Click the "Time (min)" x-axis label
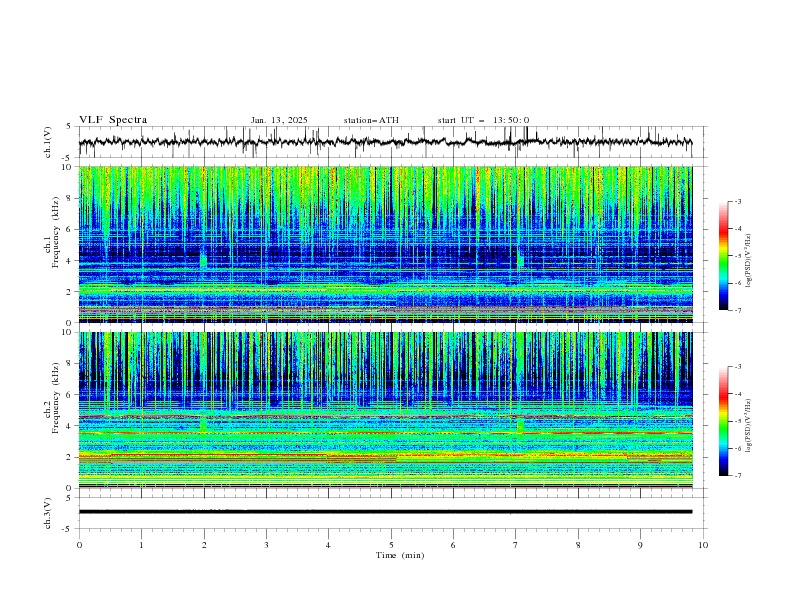Viewport: 792px width, 612px height. [x=400, y=555]
